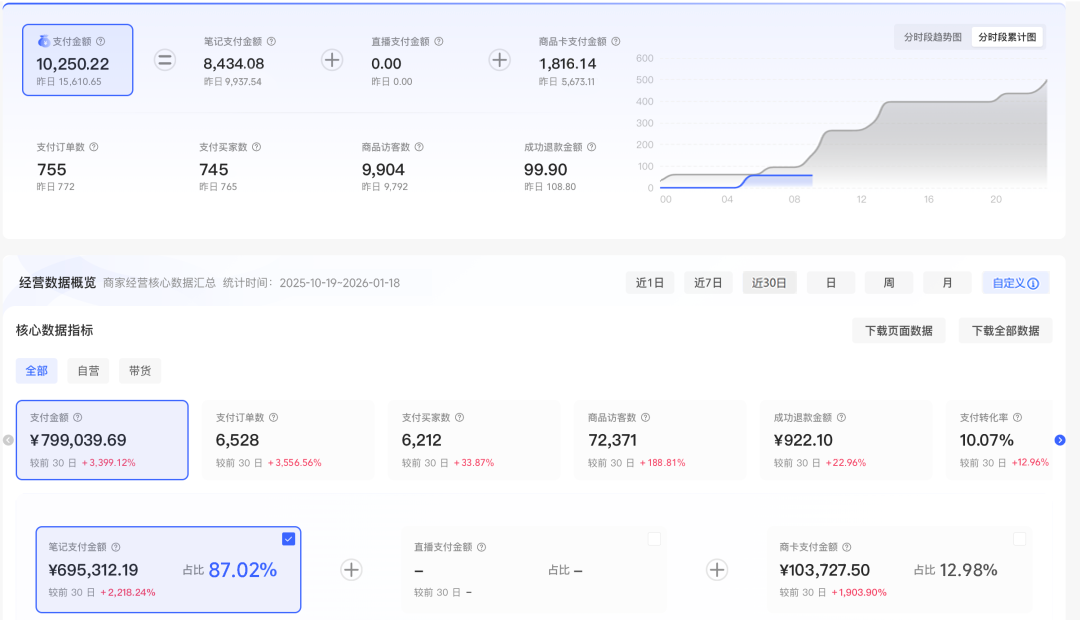Open the 日 date selector
1080x620 pixels.
831,283
